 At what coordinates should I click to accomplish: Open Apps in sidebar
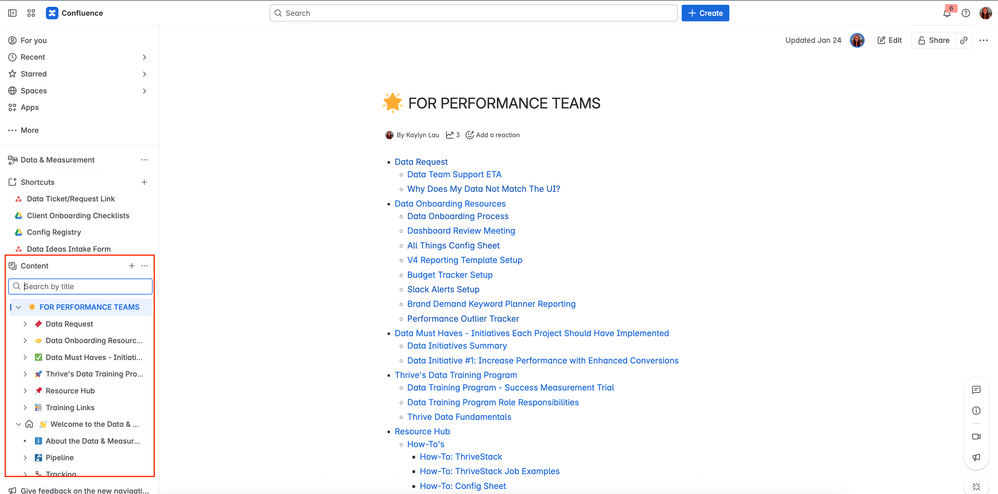pyautogui.click(x=29, y=108)
